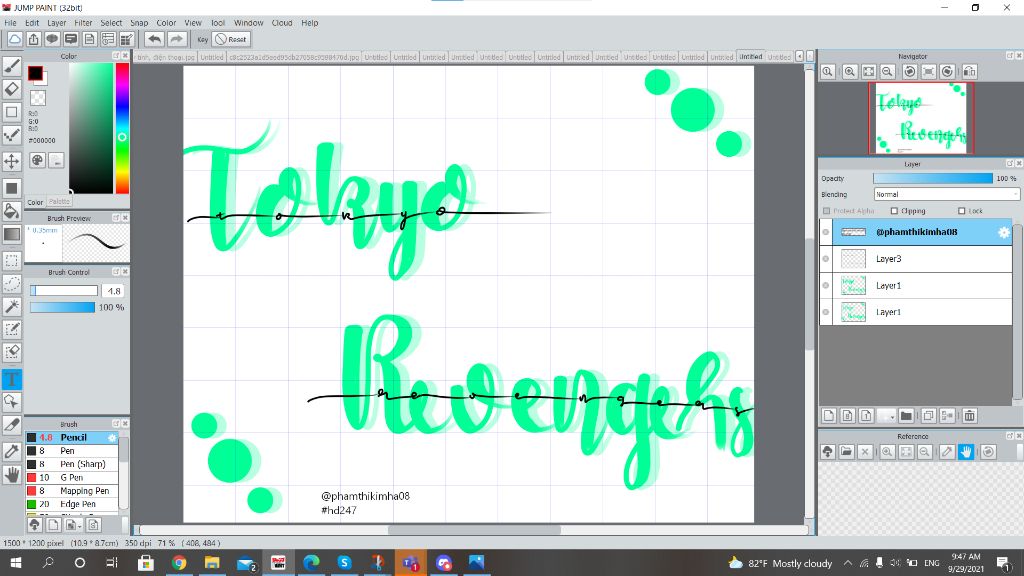
Task: Select the rectangular Select tool
Action: tap(12, 261)
